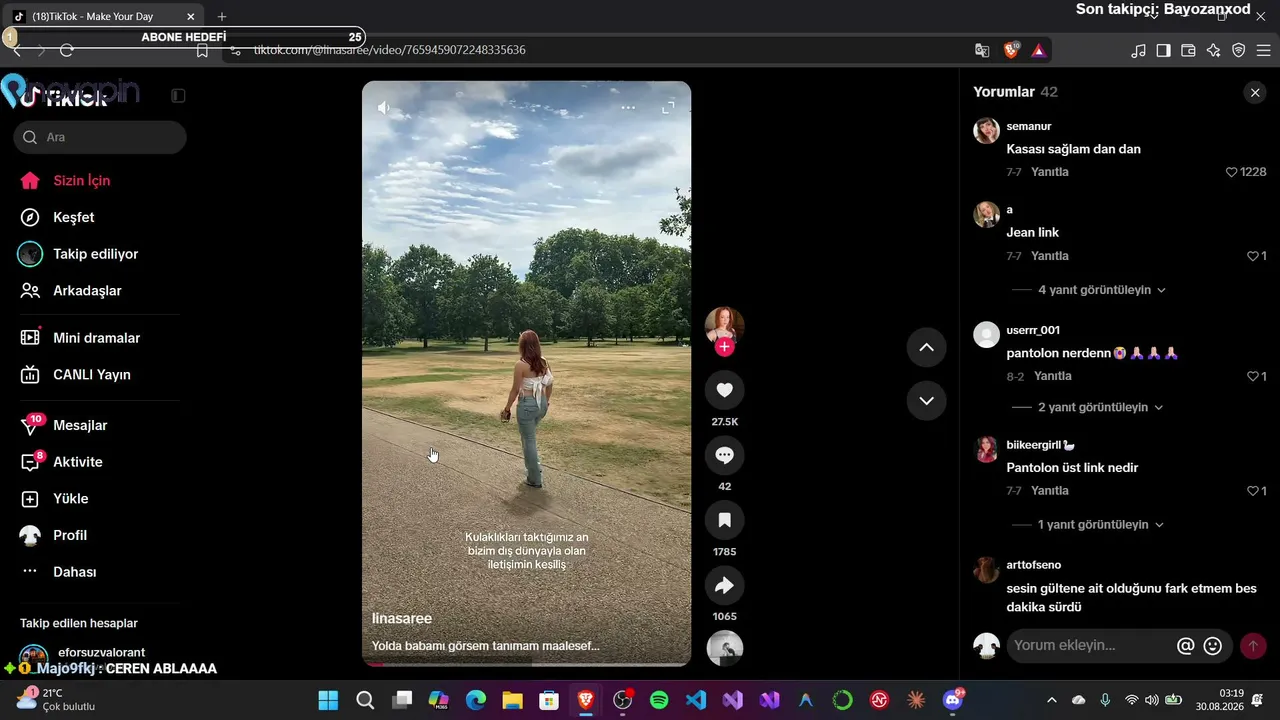Like biikeergirll's "Pantolon üst link nedir" comment
The height and width of the screenshot is (720, 1280).
click(x=1252, y=491)
